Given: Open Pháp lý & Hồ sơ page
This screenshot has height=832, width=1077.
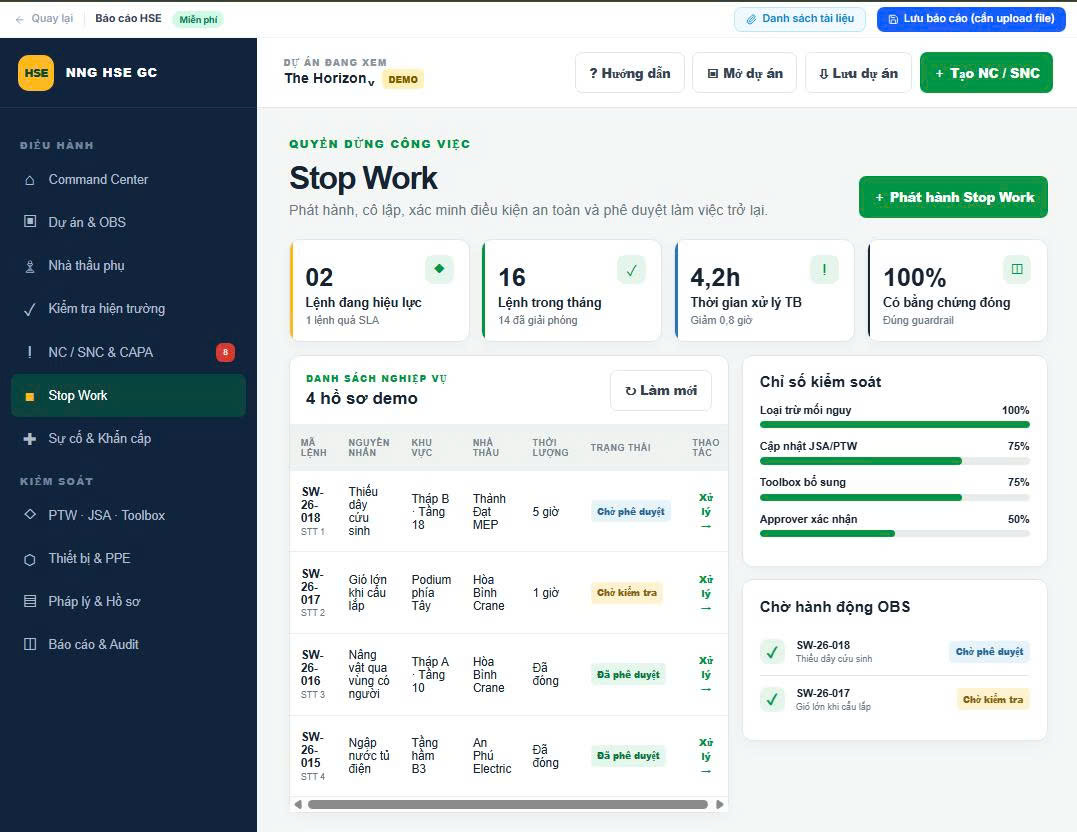Looking at the screenshot, I should (128, 601).
